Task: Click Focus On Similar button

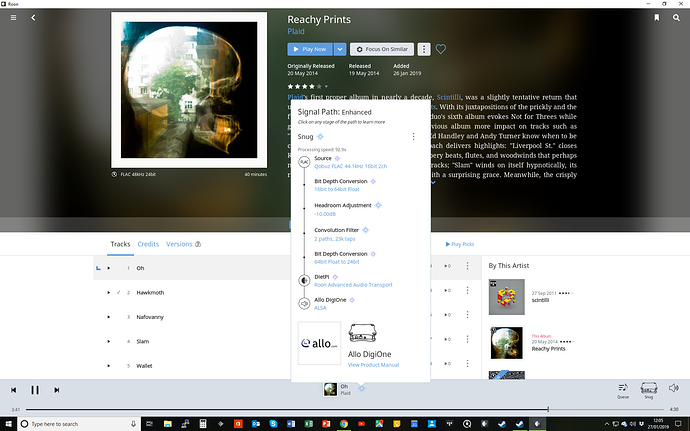Action: pos(382,49)
